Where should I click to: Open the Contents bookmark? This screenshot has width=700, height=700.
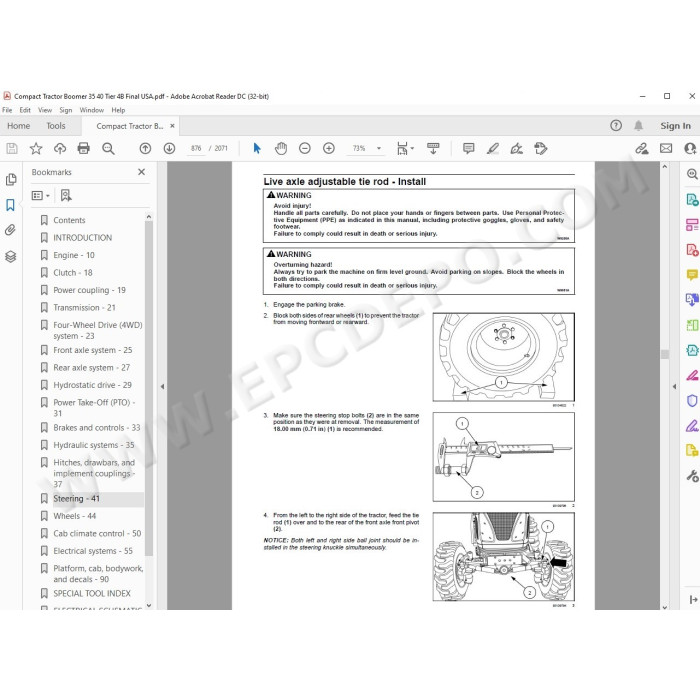(69, 220)
